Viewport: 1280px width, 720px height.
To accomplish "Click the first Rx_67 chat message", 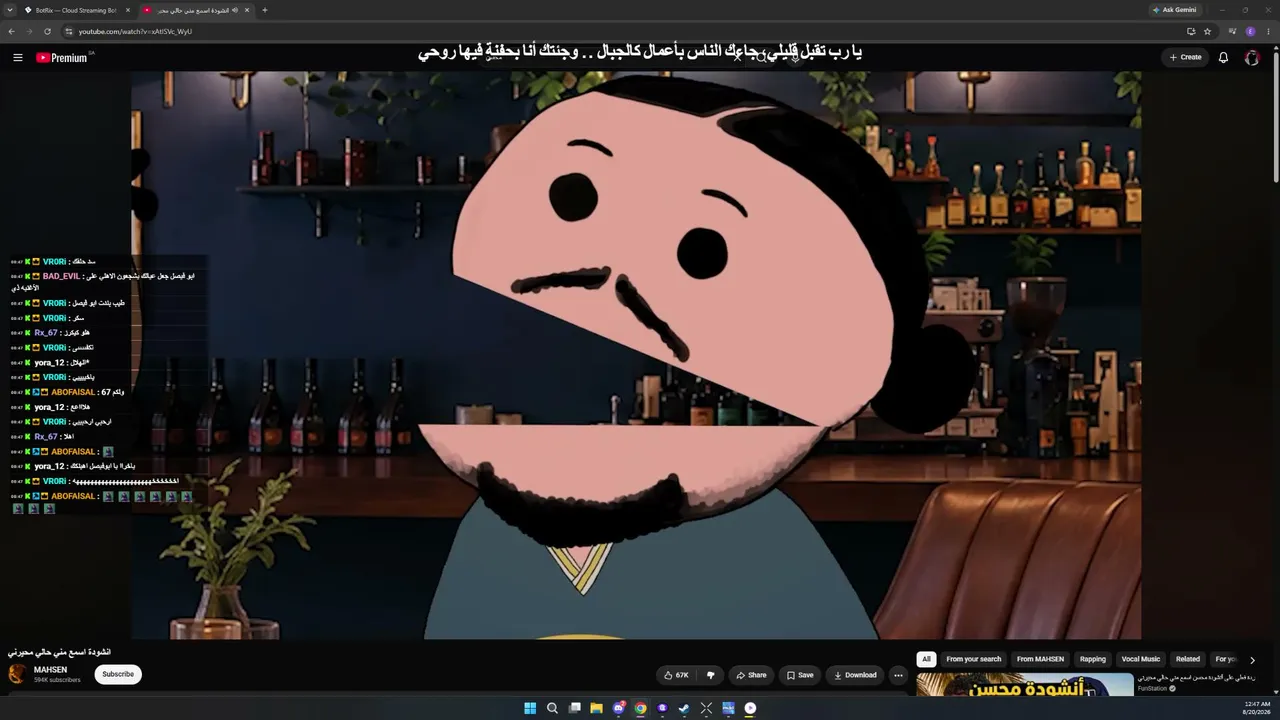I will click(50, 333).
